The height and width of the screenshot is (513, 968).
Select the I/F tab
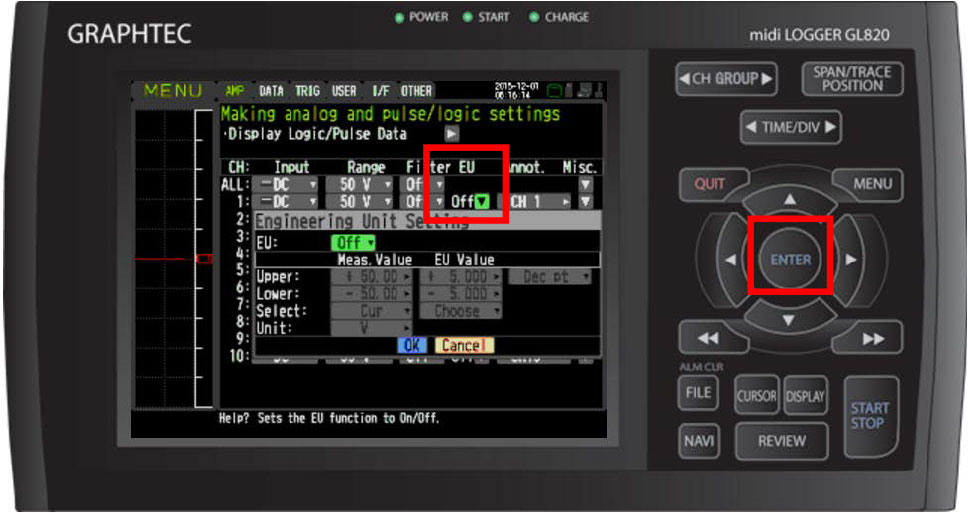pyautogui.click(x=380, y=91)
